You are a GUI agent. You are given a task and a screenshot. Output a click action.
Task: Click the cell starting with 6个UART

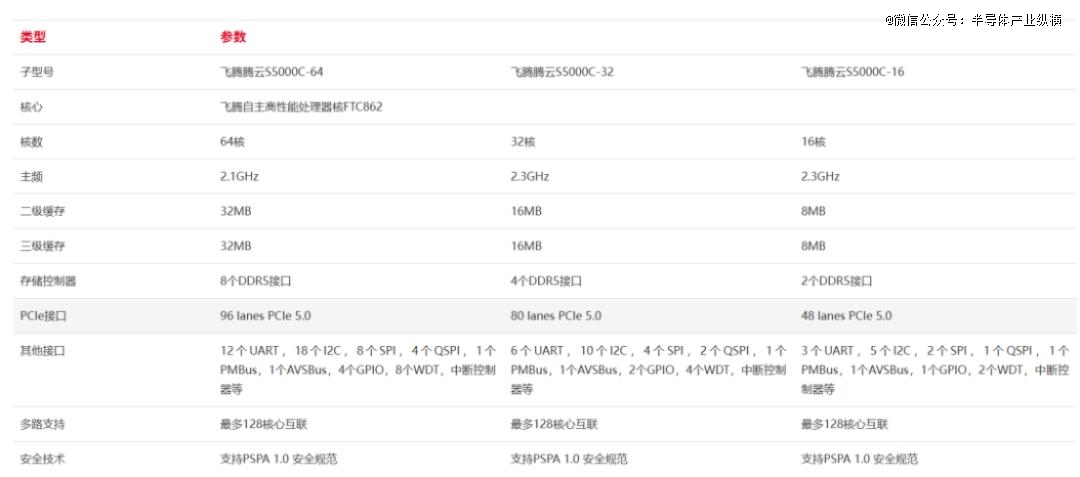point(649,370)
